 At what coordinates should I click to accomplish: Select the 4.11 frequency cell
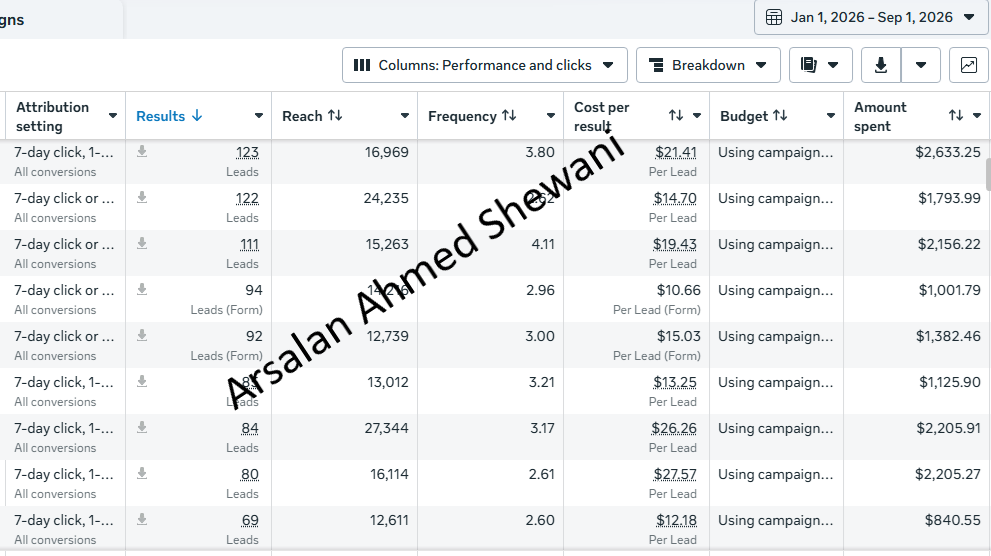(x=543, y=245)
